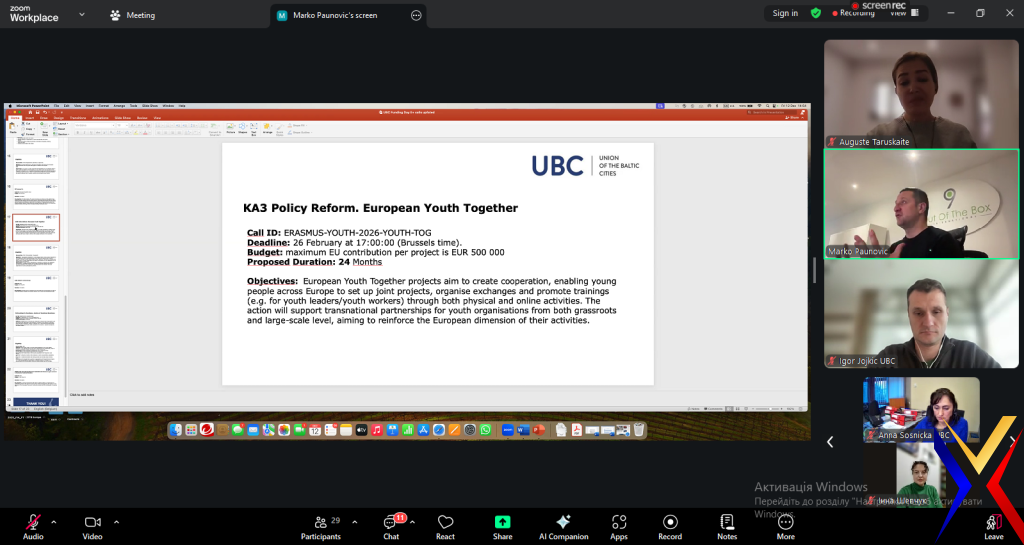1024x545 pixels.
Task: Click the Sign in button
Action: tap(785, 13)
